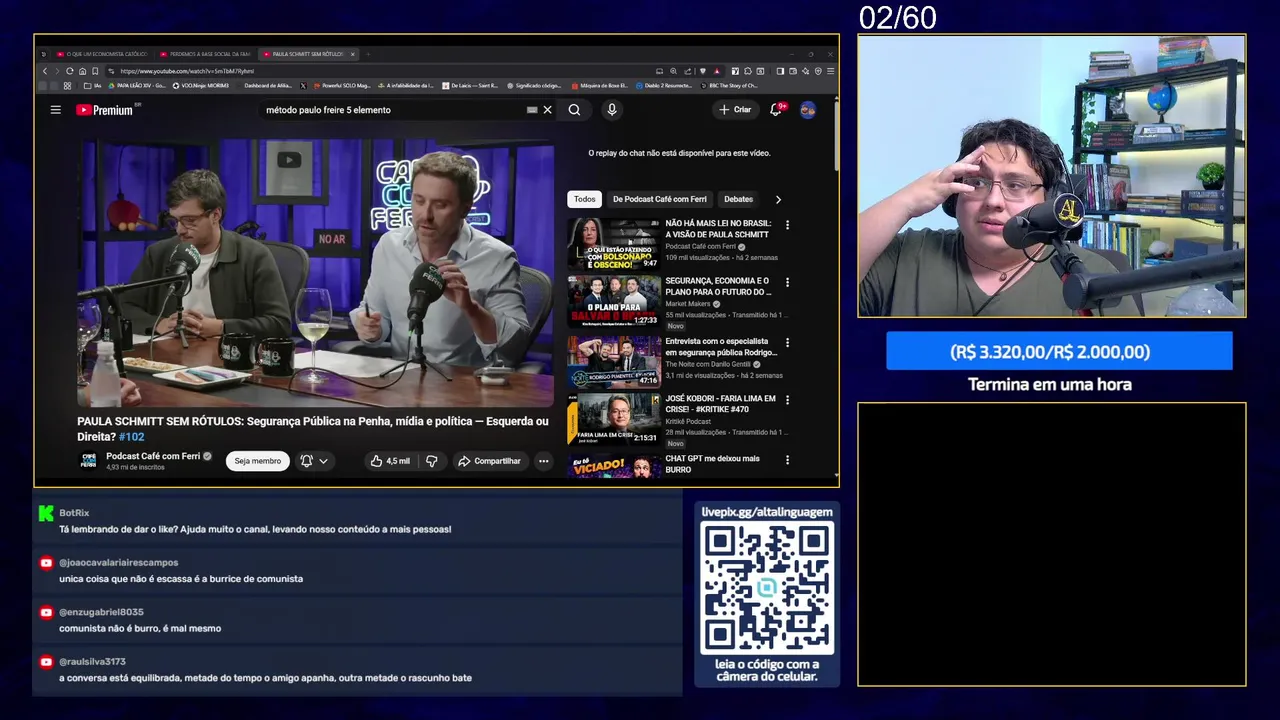Image resolution: width=1280 pixels, height=720 pixels.
Task: Select the 'Debates' filter chip
Action: pyautogui.click(x=738, y=199)
